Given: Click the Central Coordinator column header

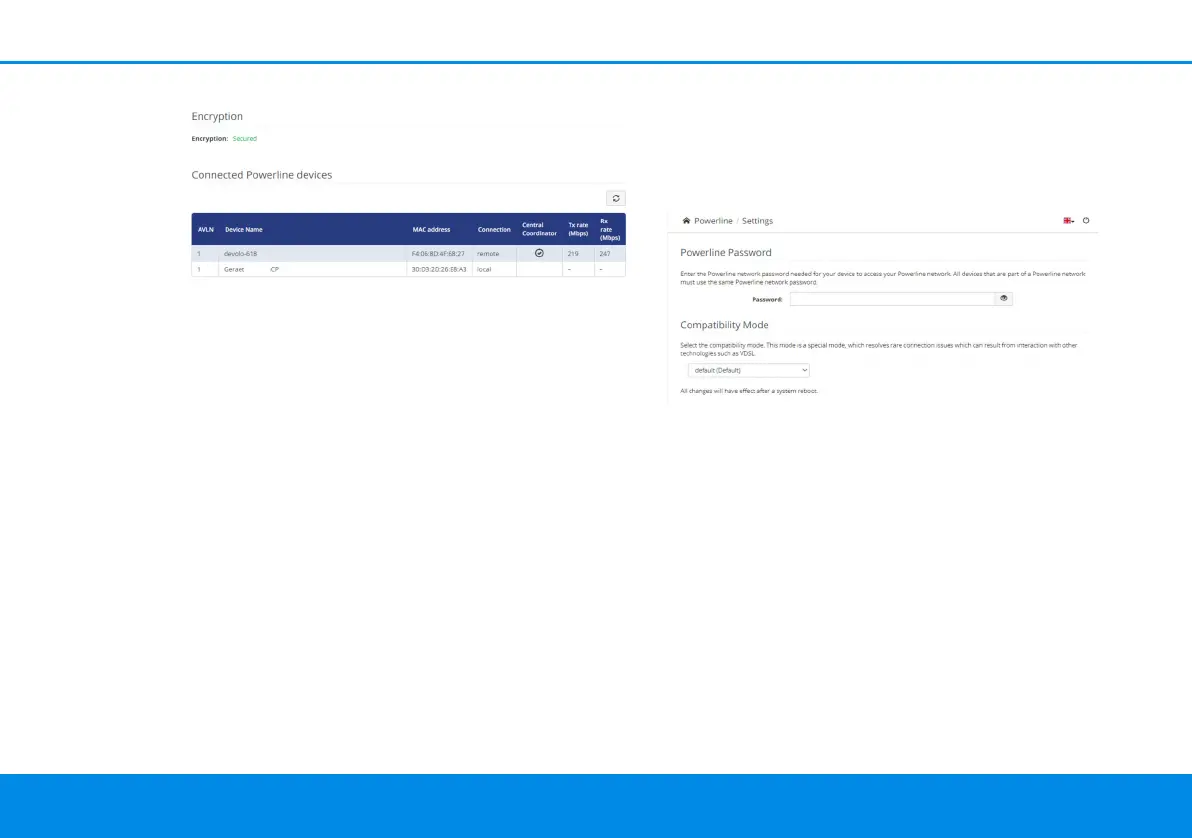Looking at the screenshot, I should point(539,229).
